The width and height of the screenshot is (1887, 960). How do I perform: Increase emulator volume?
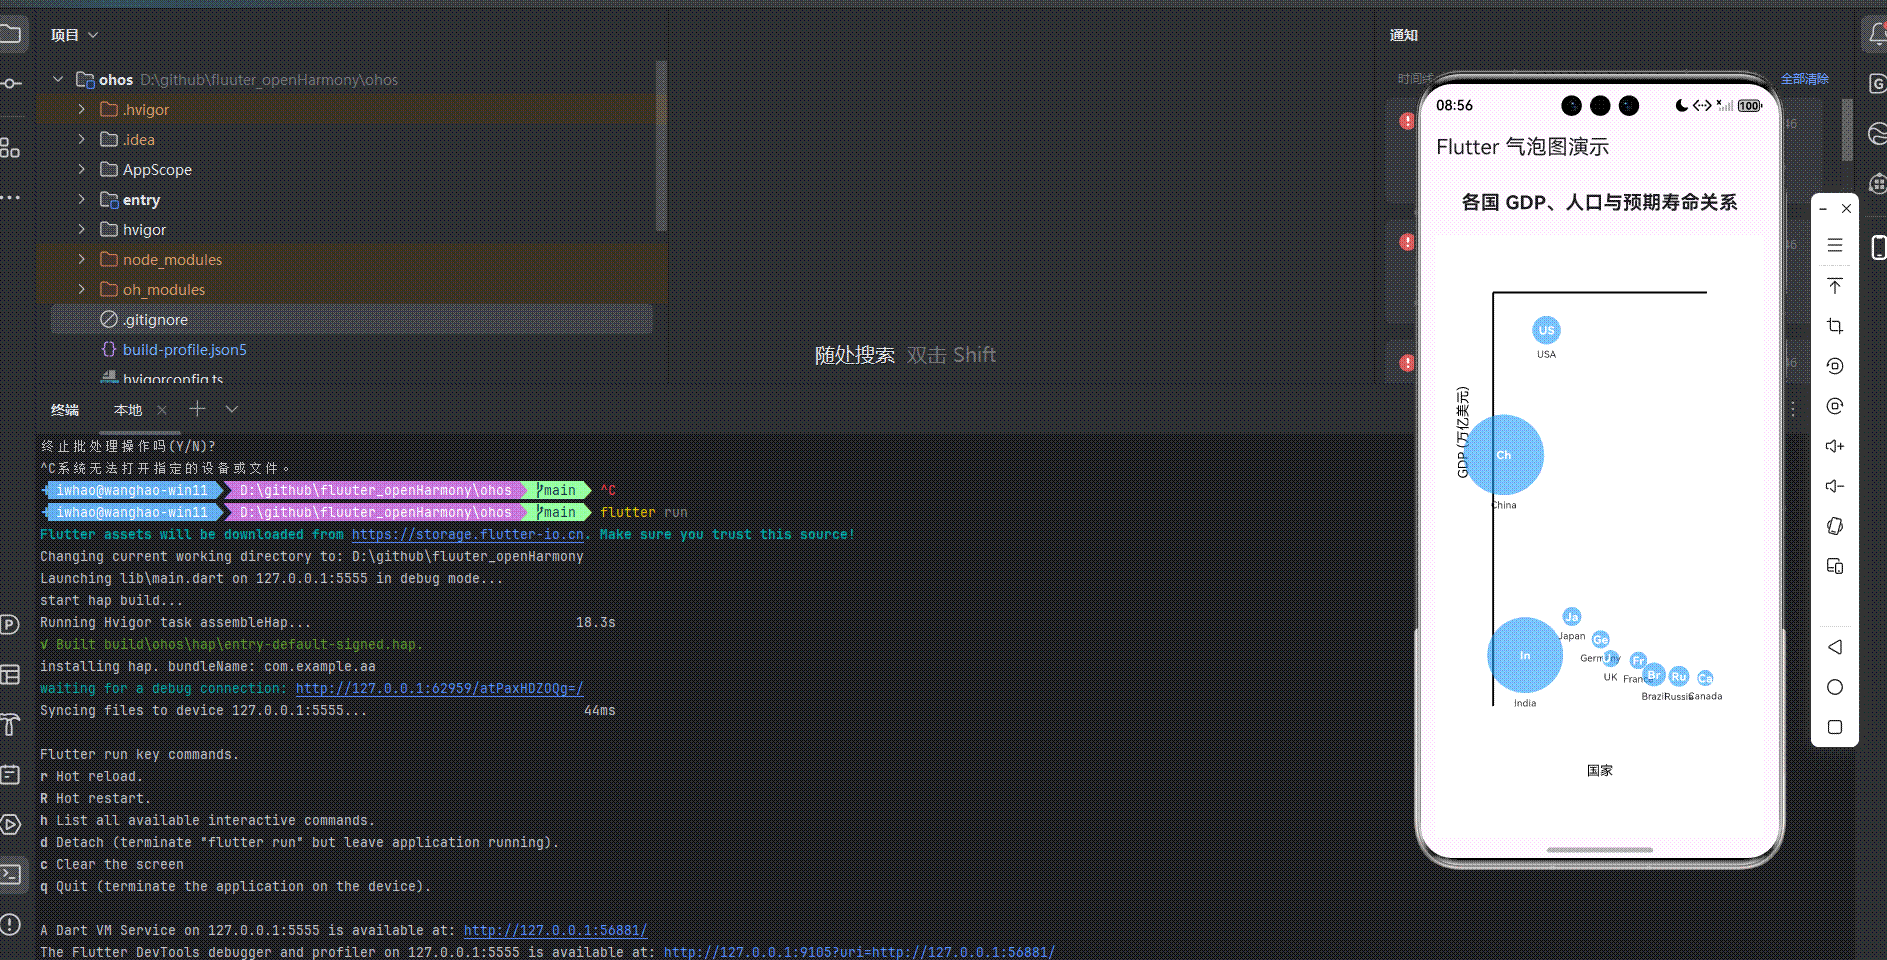tap(1835, 446)
